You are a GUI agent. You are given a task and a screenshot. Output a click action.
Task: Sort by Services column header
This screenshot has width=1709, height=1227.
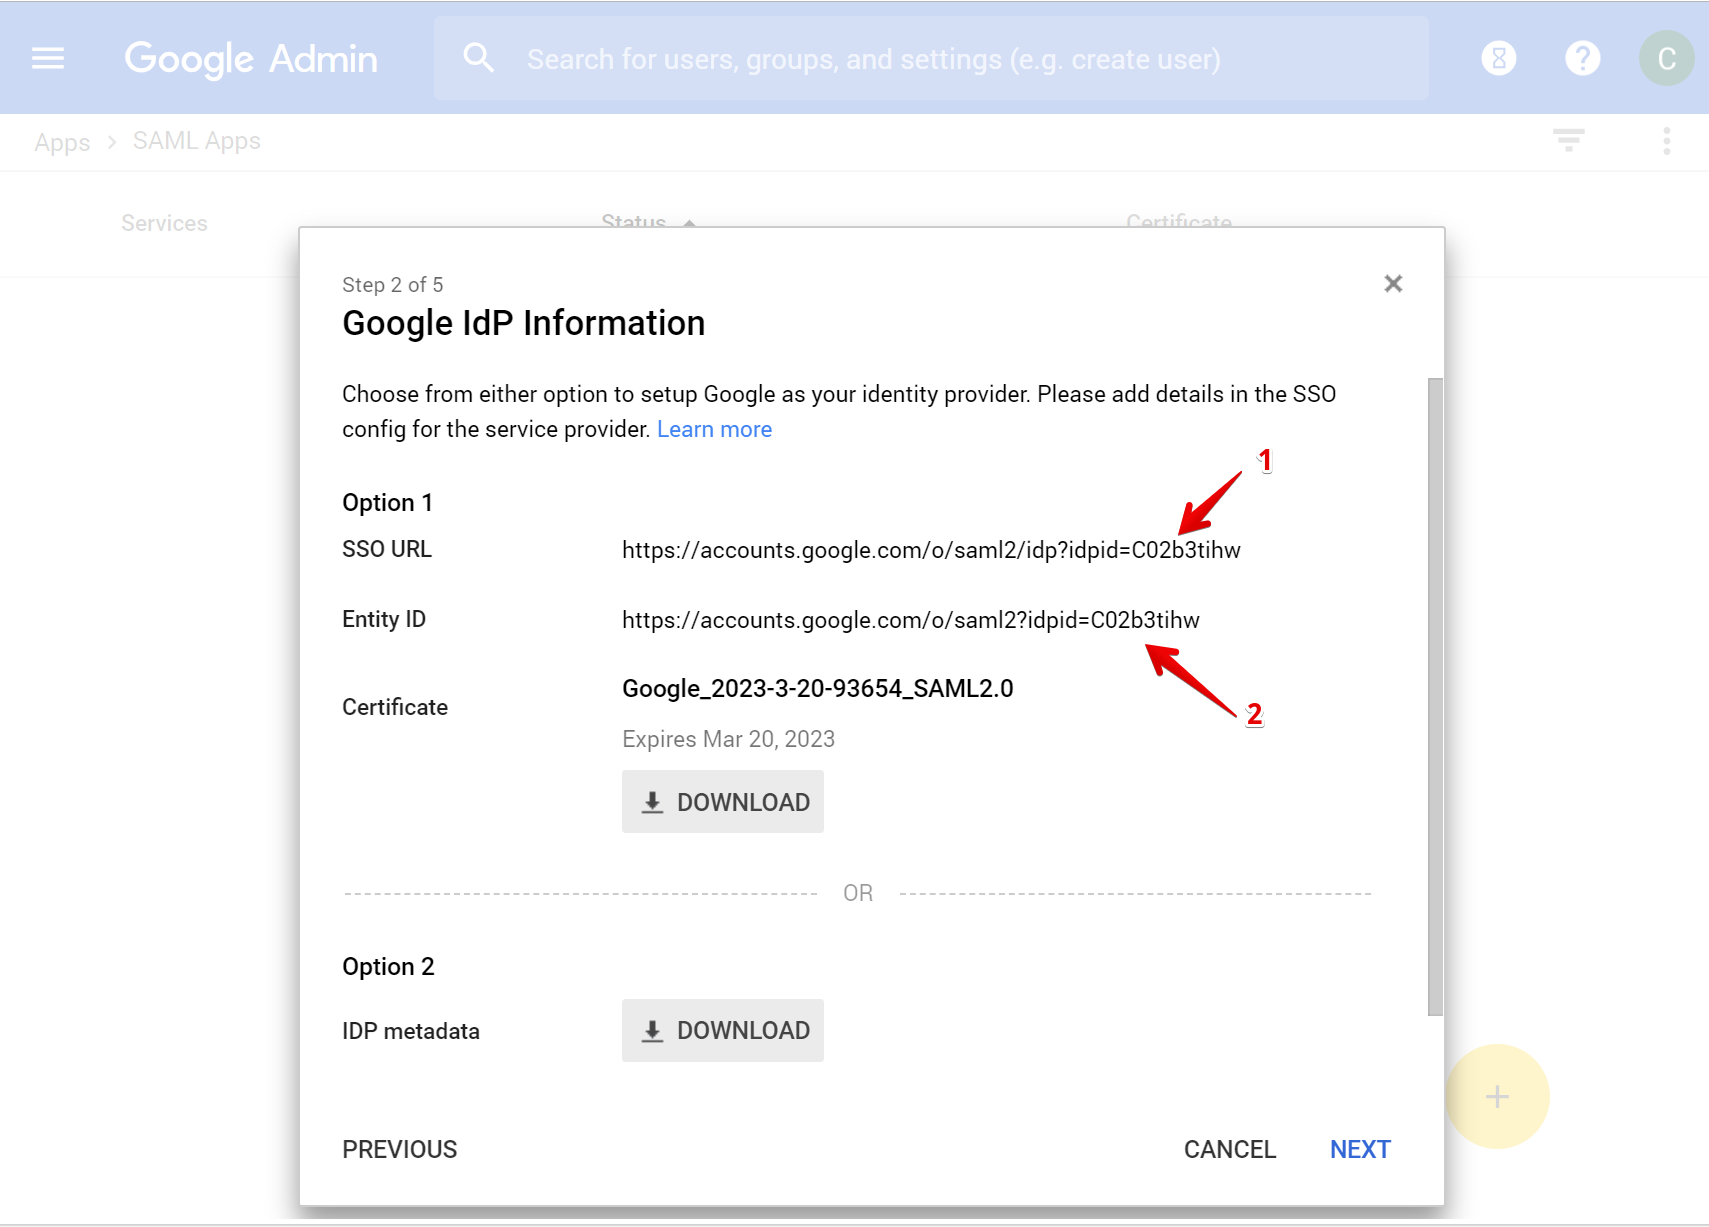[x=164, y=223]
